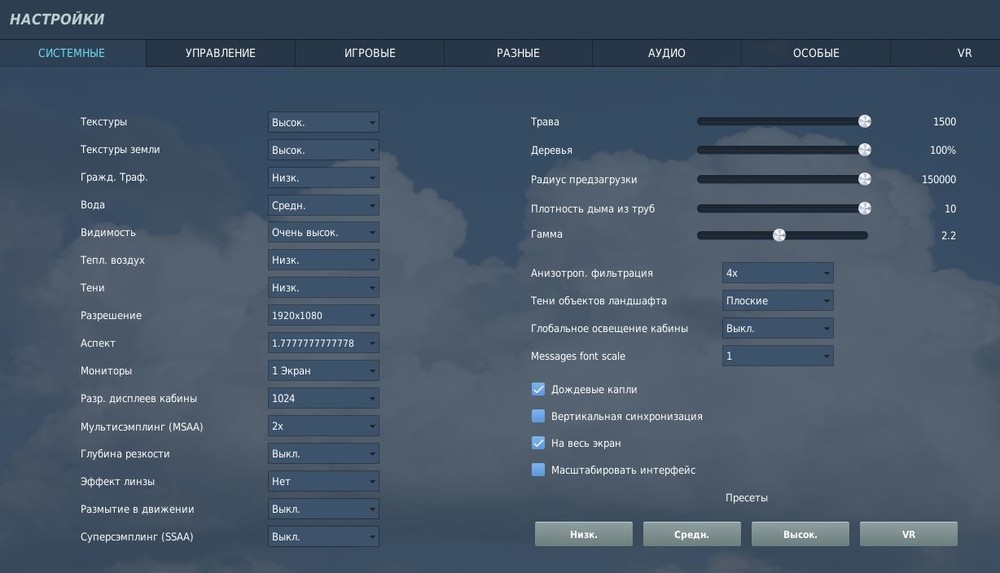Screen dimensions: 1000x573
Task: Switch to the УПРАВЛЕНИЕ tab
Action: point(221,53)
